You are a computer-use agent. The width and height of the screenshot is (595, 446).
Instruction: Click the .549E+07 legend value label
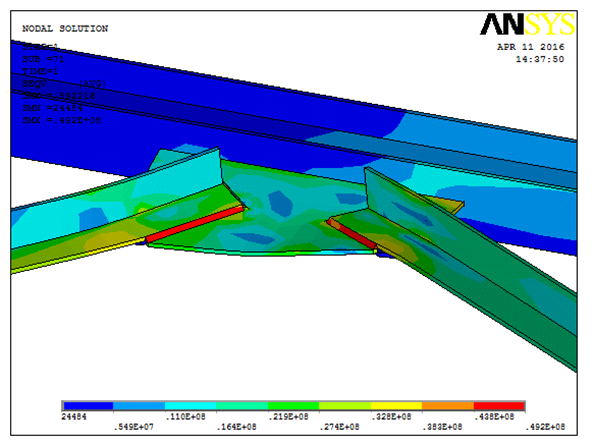coord(134,427)
